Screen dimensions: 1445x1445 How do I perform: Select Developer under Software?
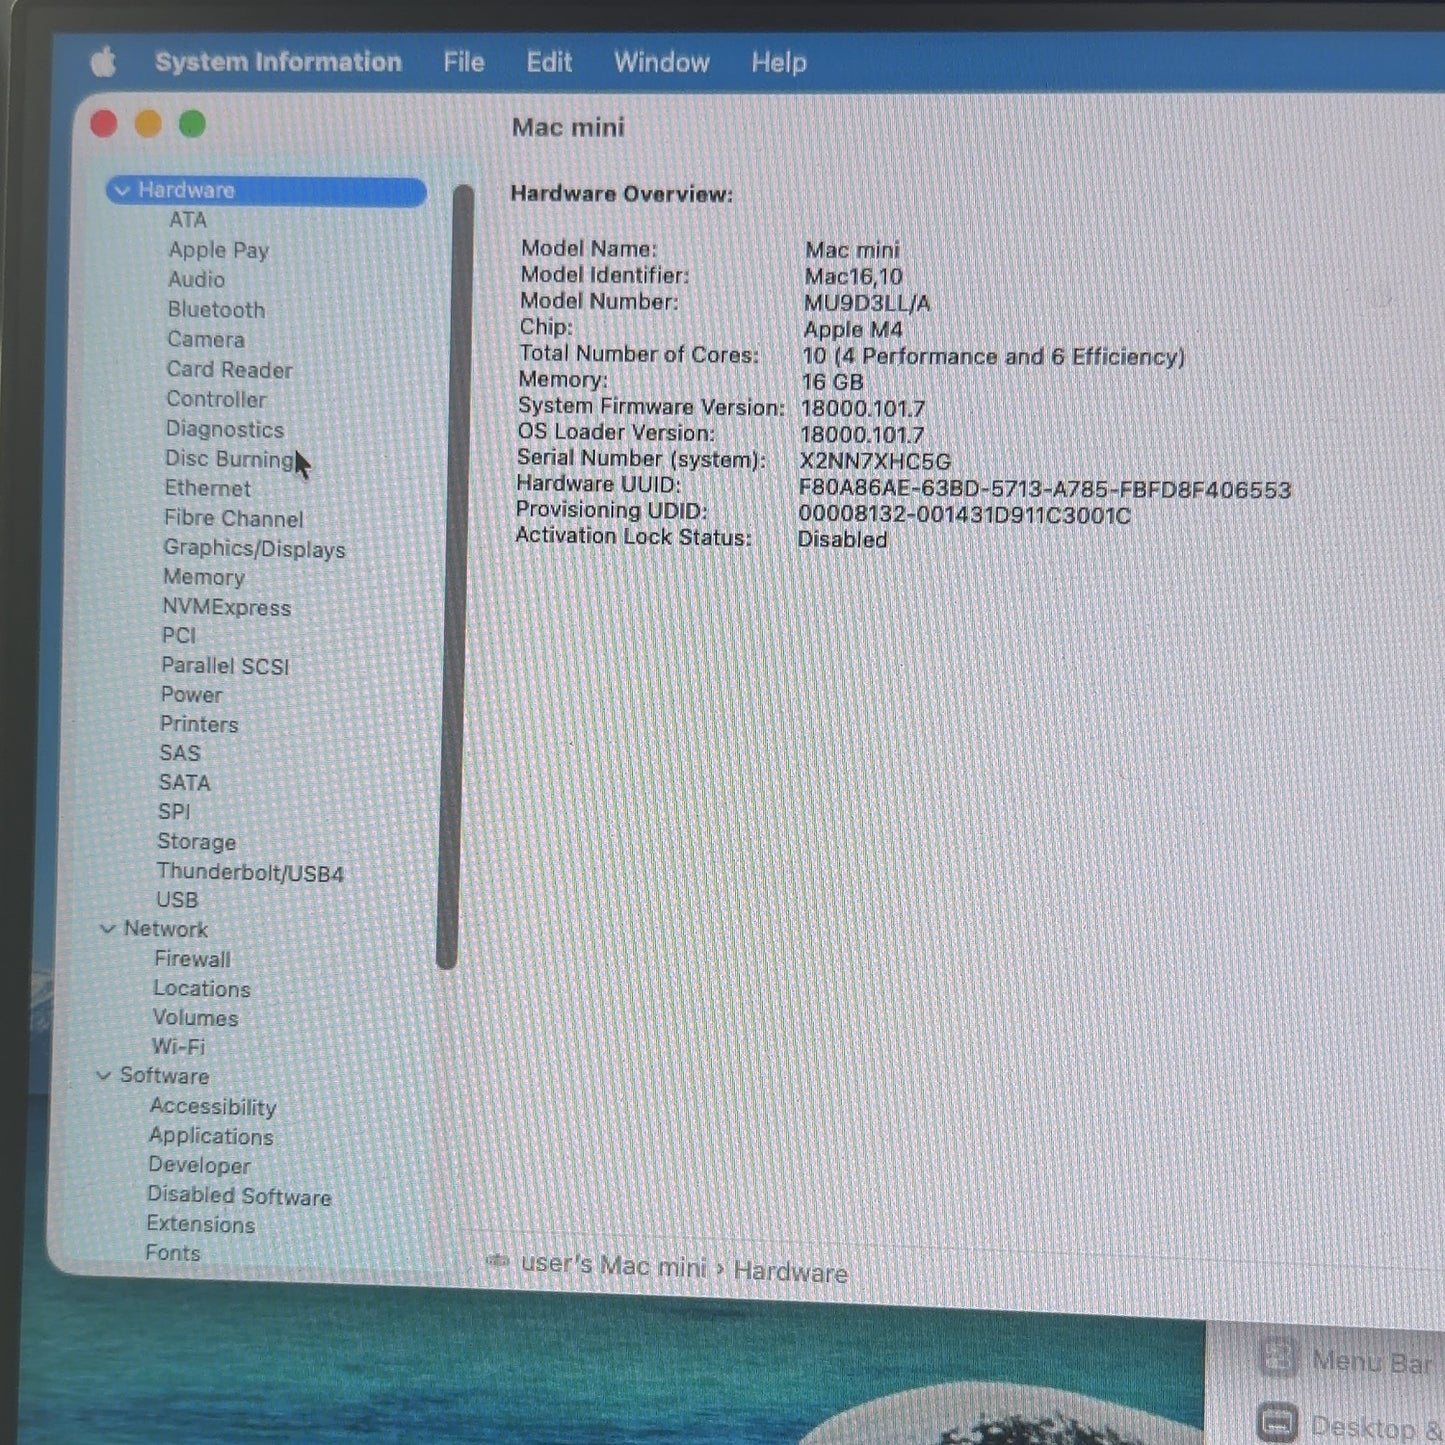(x=199, y=1165)
